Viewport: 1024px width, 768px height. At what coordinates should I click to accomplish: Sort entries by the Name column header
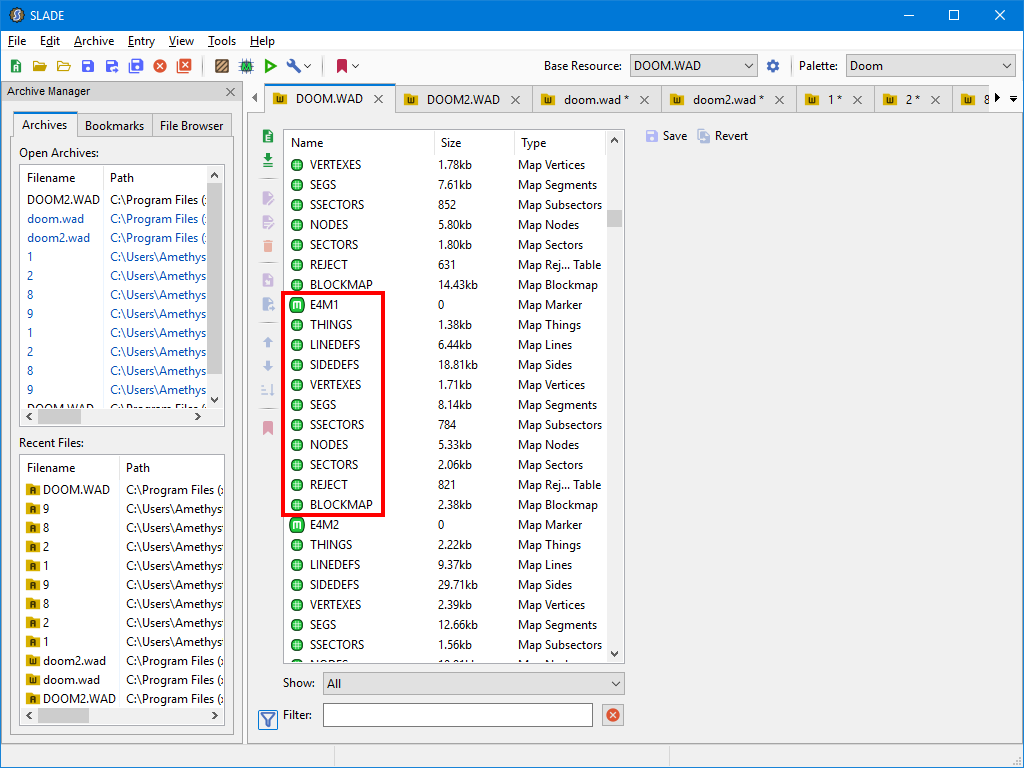pyautogui.click(x=359, y=143)
